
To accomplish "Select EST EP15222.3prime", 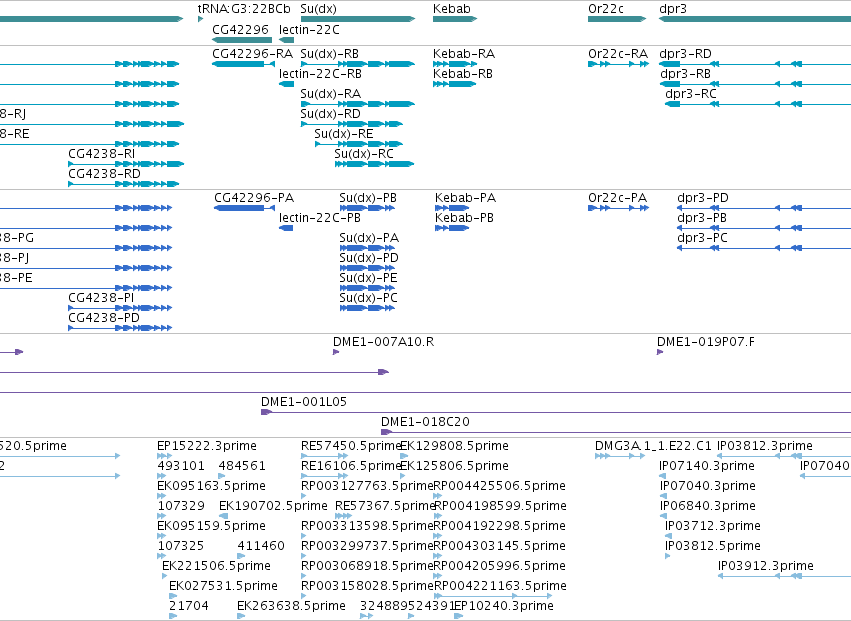I will coord(164,457).
